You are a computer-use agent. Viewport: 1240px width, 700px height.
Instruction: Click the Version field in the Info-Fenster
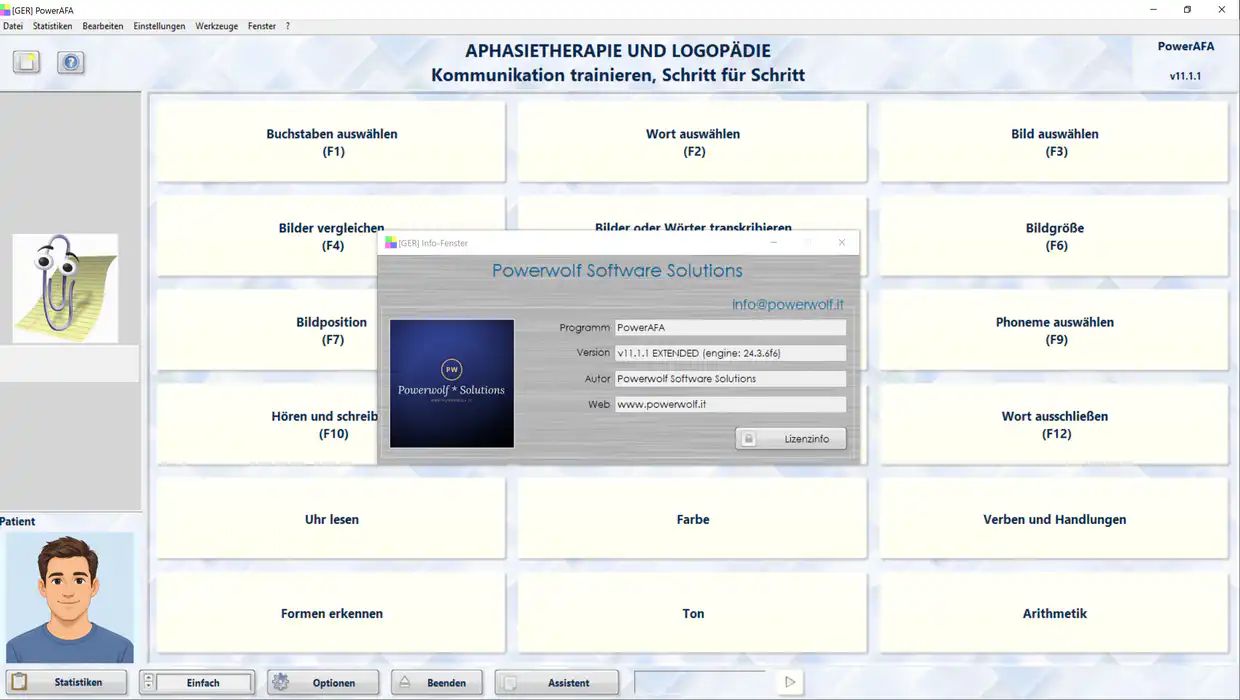730,353
